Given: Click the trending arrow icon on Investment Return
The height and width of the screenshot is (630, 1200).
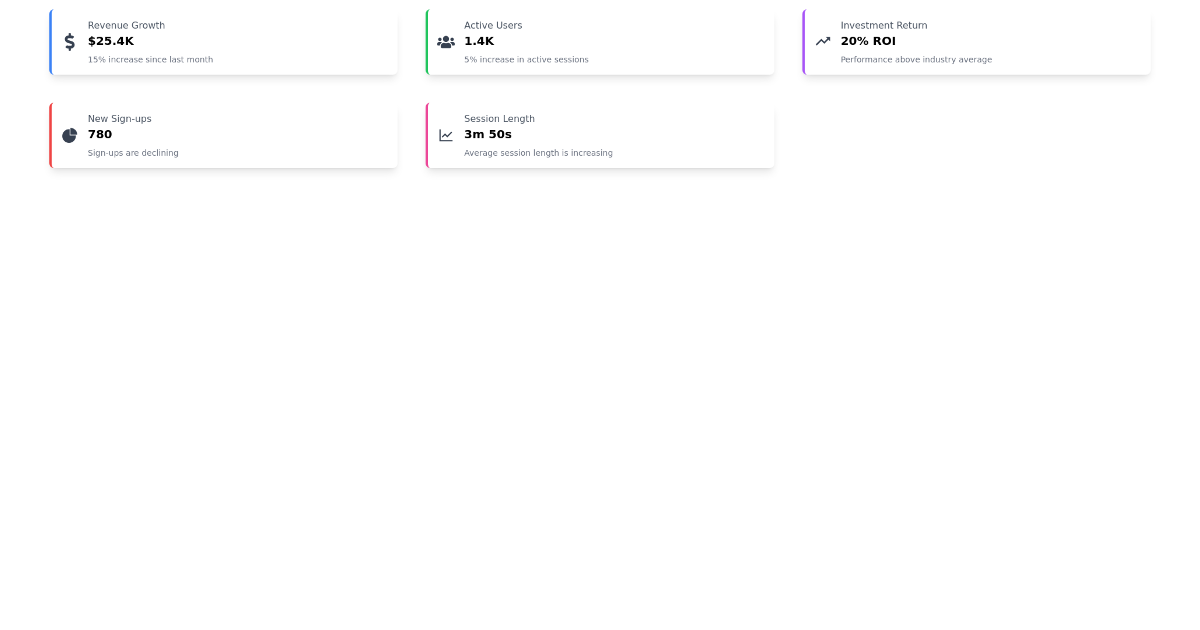Looking at the screenshot, I should (x=822, y=42).
